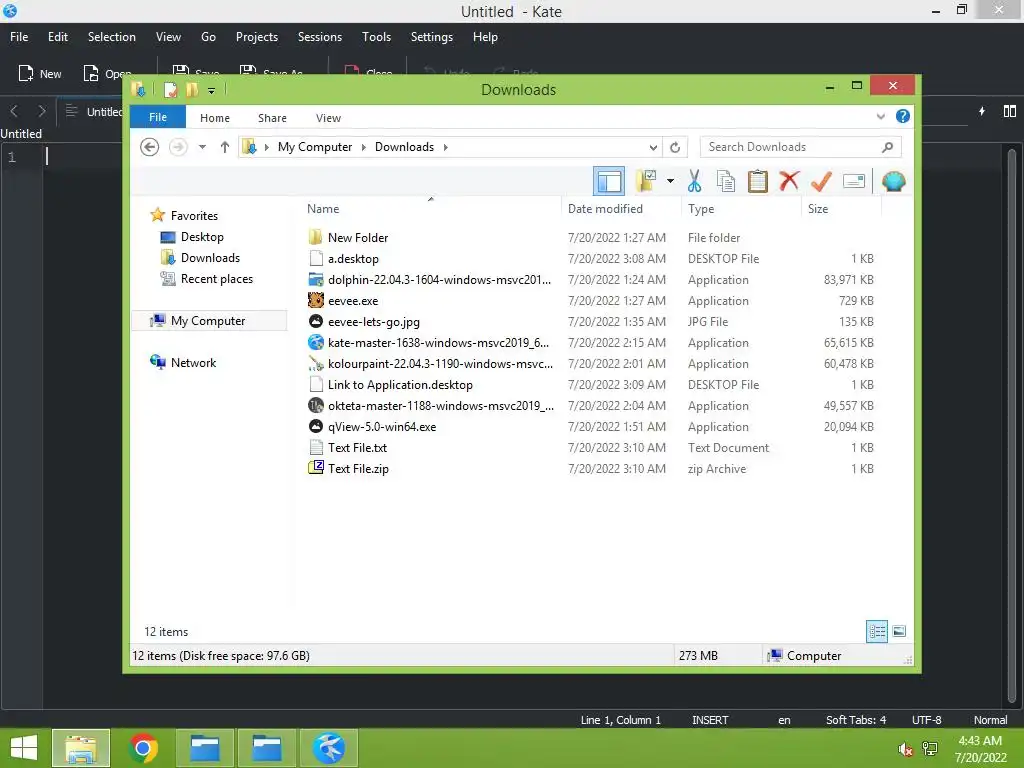Viewport: 1024px width, 768px height.
Task: Click Kate's vertical editor scrollbar
Action: (x=1012, y=424)
